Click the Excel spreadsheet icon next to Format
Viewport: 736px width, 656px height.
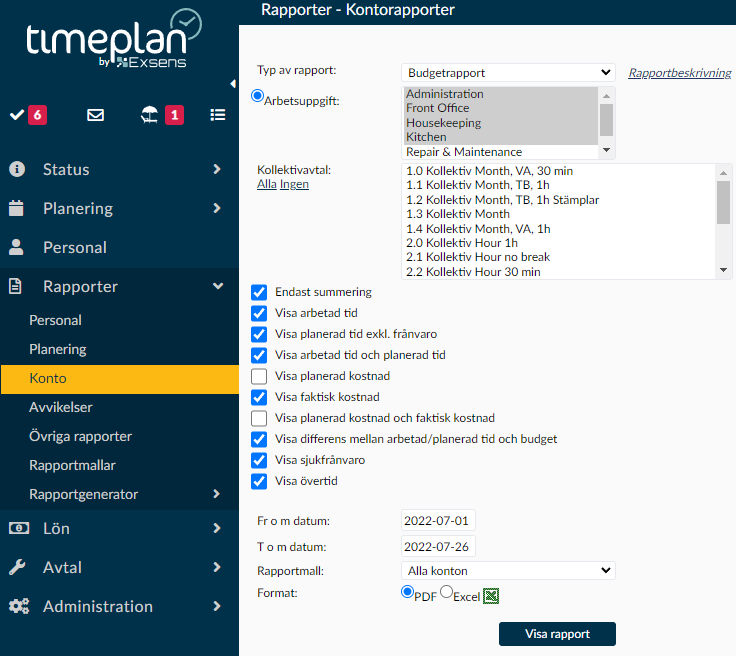491,596
